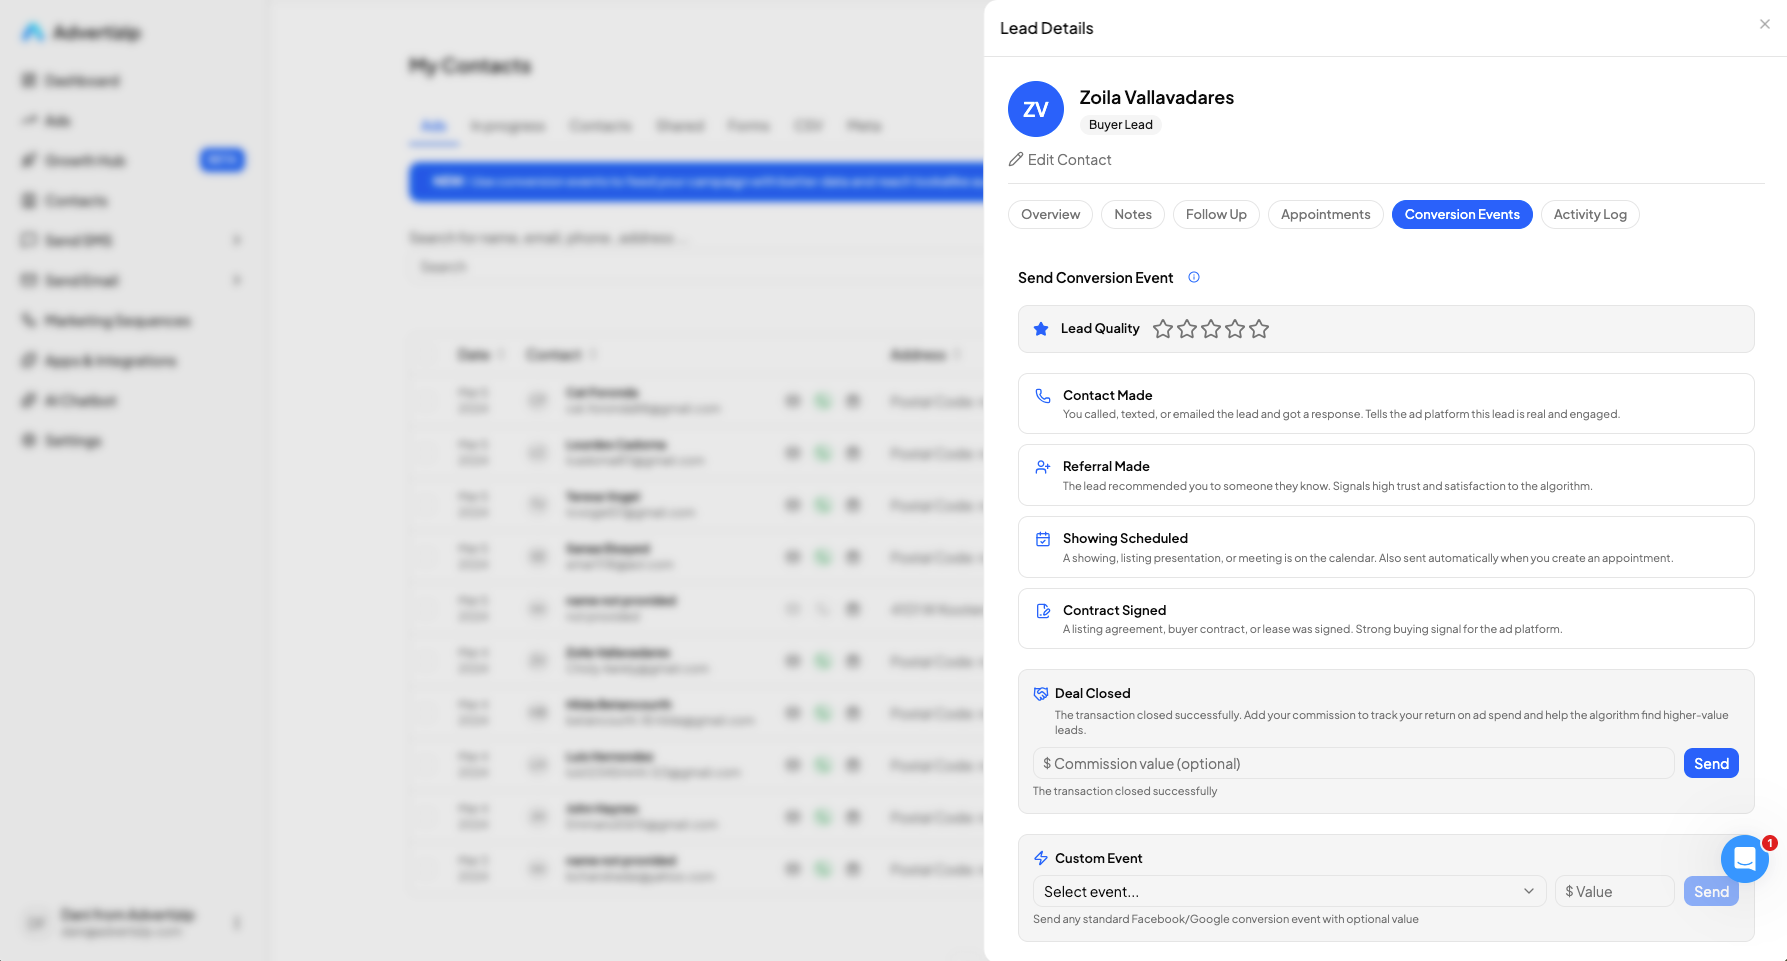Click the ZV contact avatar
This screenshot has height=961, width=1787.
coord(1036,109)
